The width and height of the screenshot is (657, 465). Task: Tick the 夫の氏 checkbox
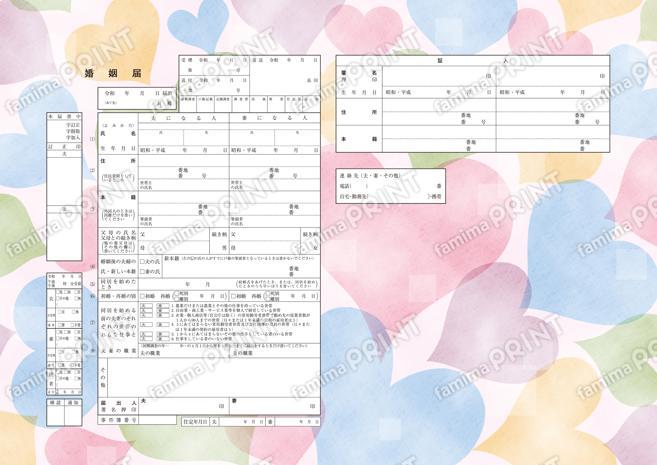pyautogui.click(x=142, y=261)
